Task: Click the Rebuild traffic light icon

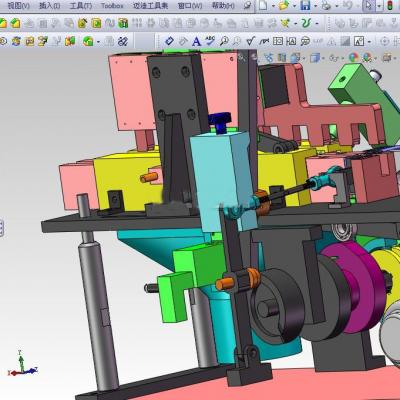Action: click(390, 5)
